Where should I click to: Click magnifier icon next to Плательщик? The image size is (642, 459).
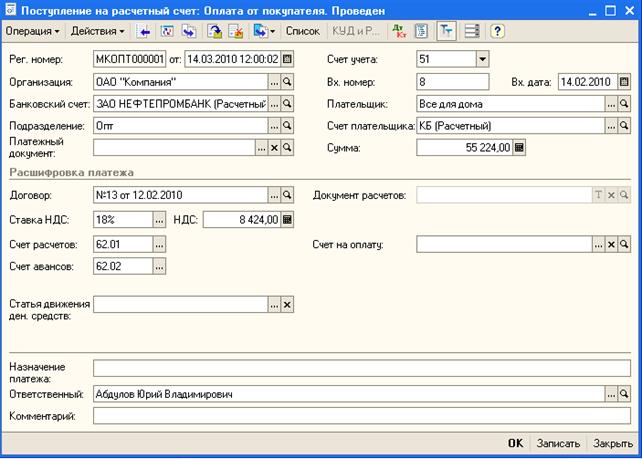tap(624, 103)
